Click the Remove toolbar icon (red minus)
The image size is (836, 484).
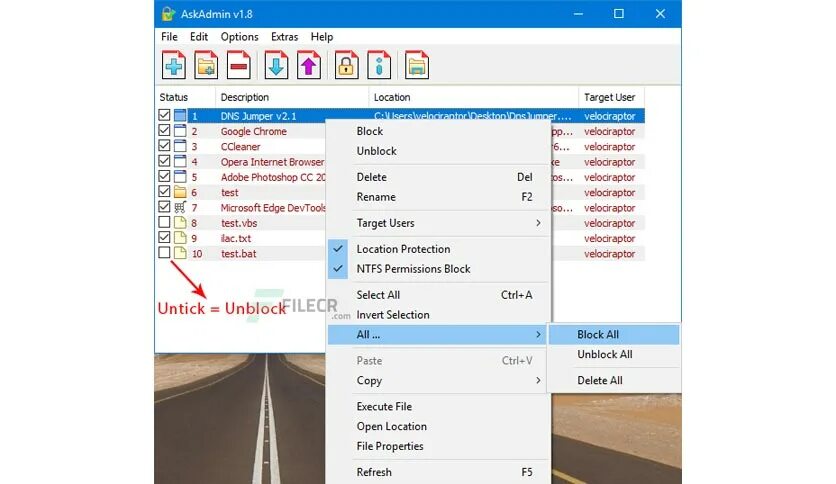pos(238,66)
